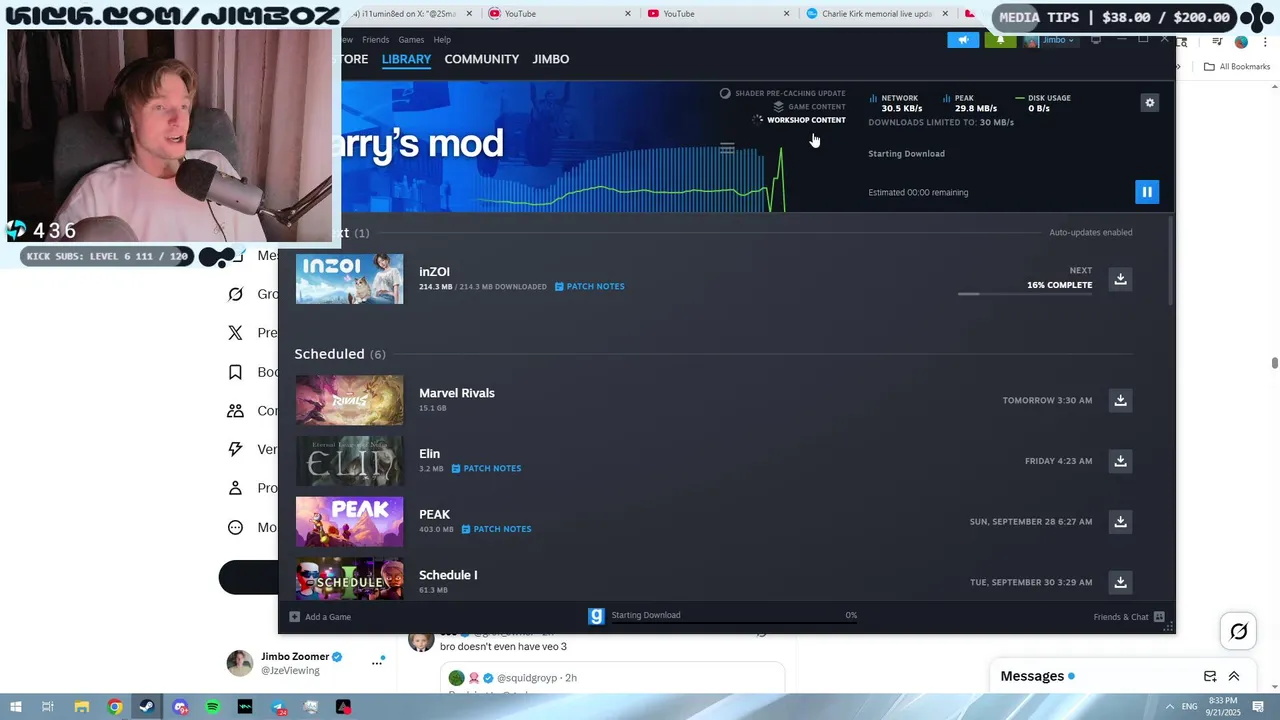
Task: Click the download arrow for PEAK
Action: coord(1120,522)
